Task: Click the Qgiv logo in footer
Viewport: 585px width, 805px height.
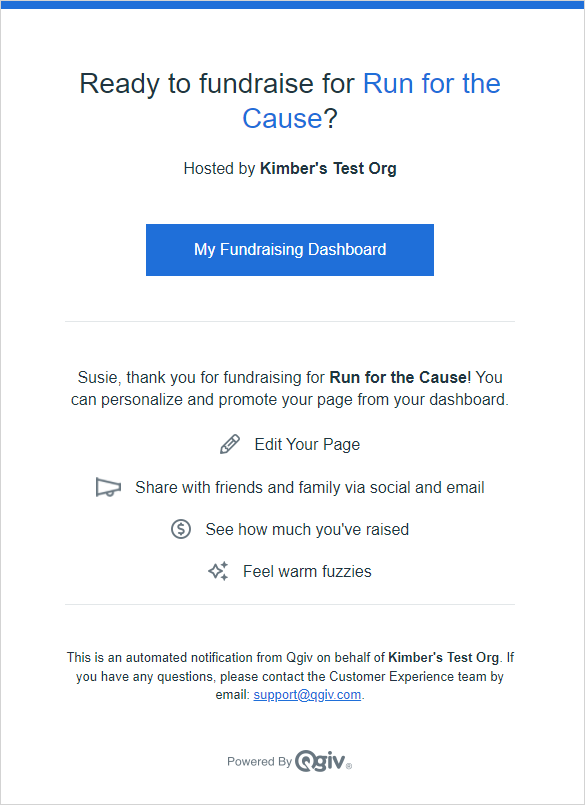Action: (323, 761)
